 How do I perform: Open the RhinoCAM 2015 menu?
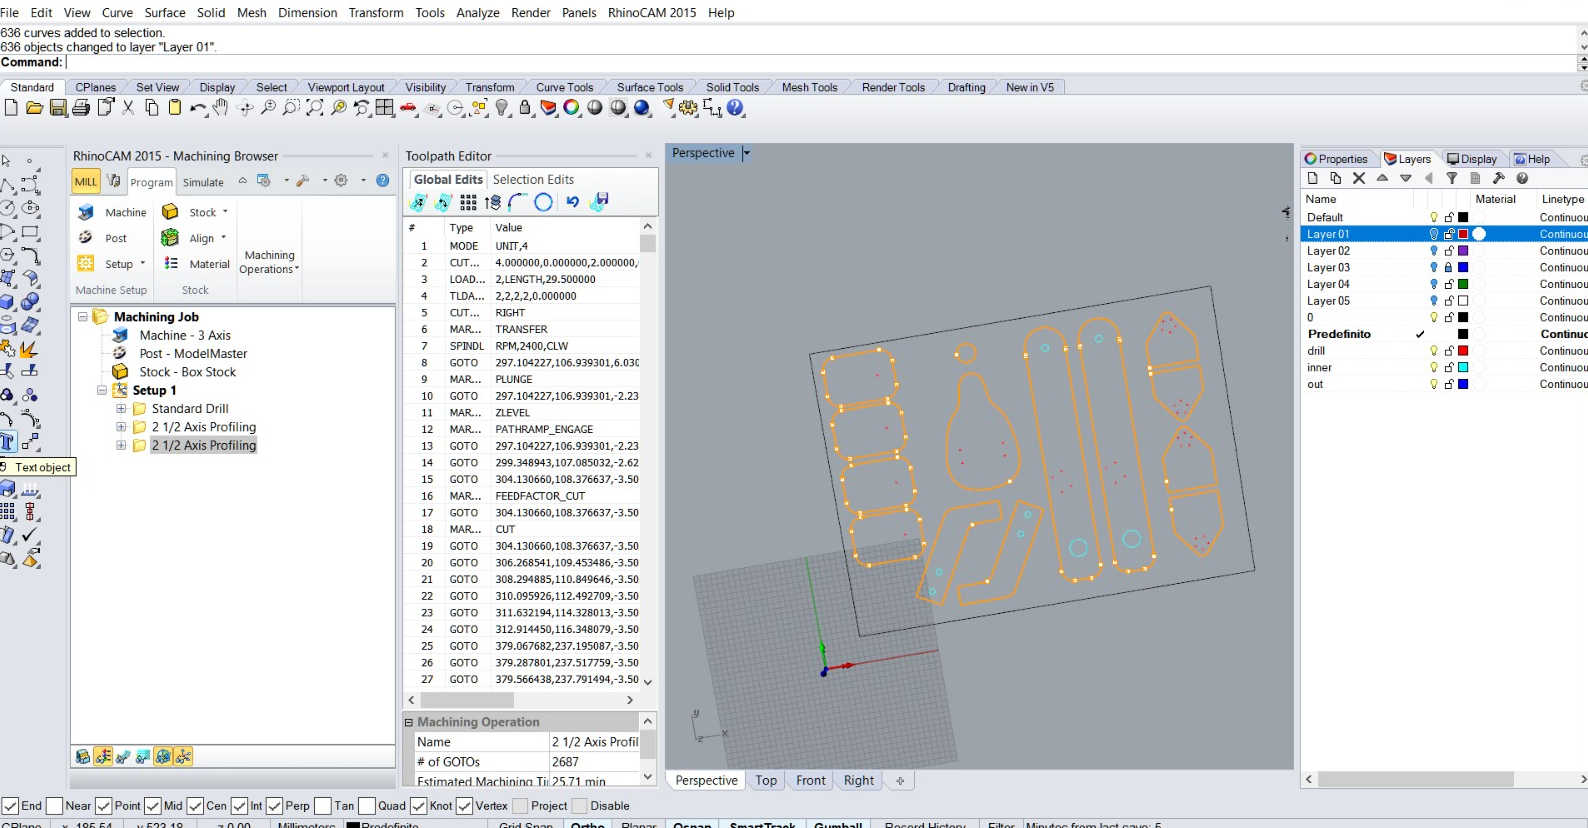click(651, 13)
